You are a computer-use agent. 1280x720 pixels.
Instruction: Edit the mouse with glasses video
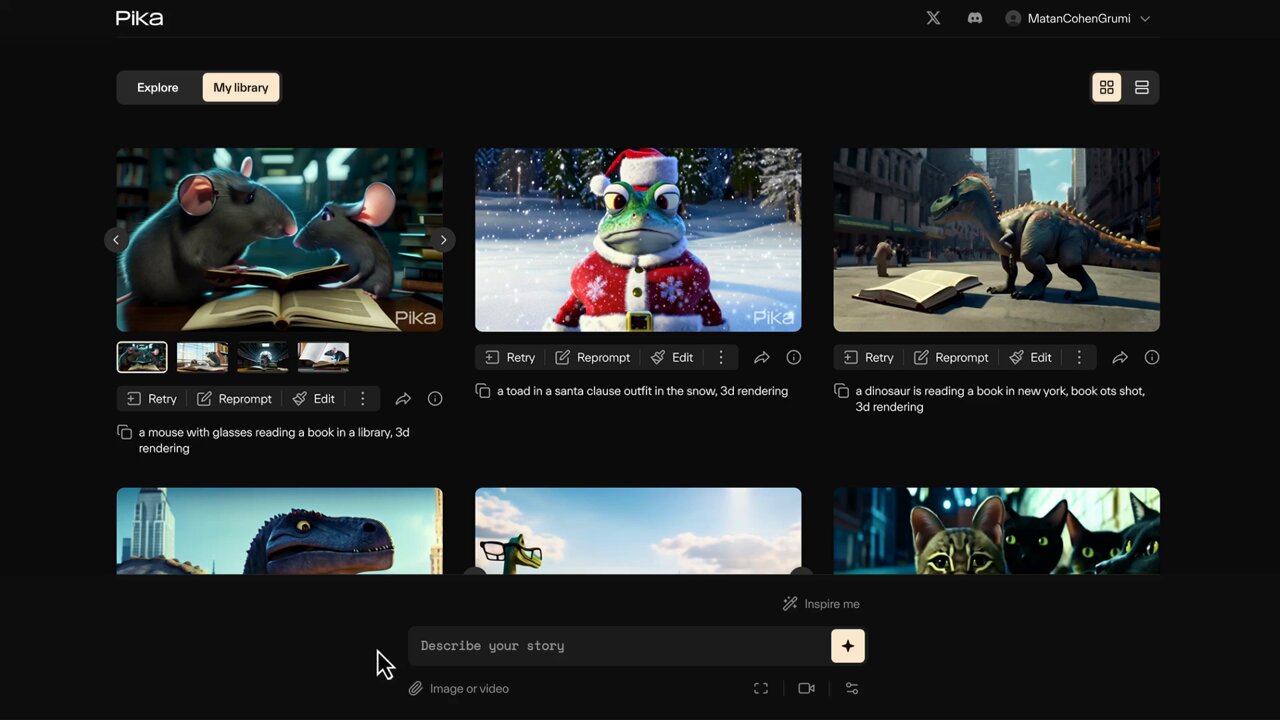tap(314, 398)
